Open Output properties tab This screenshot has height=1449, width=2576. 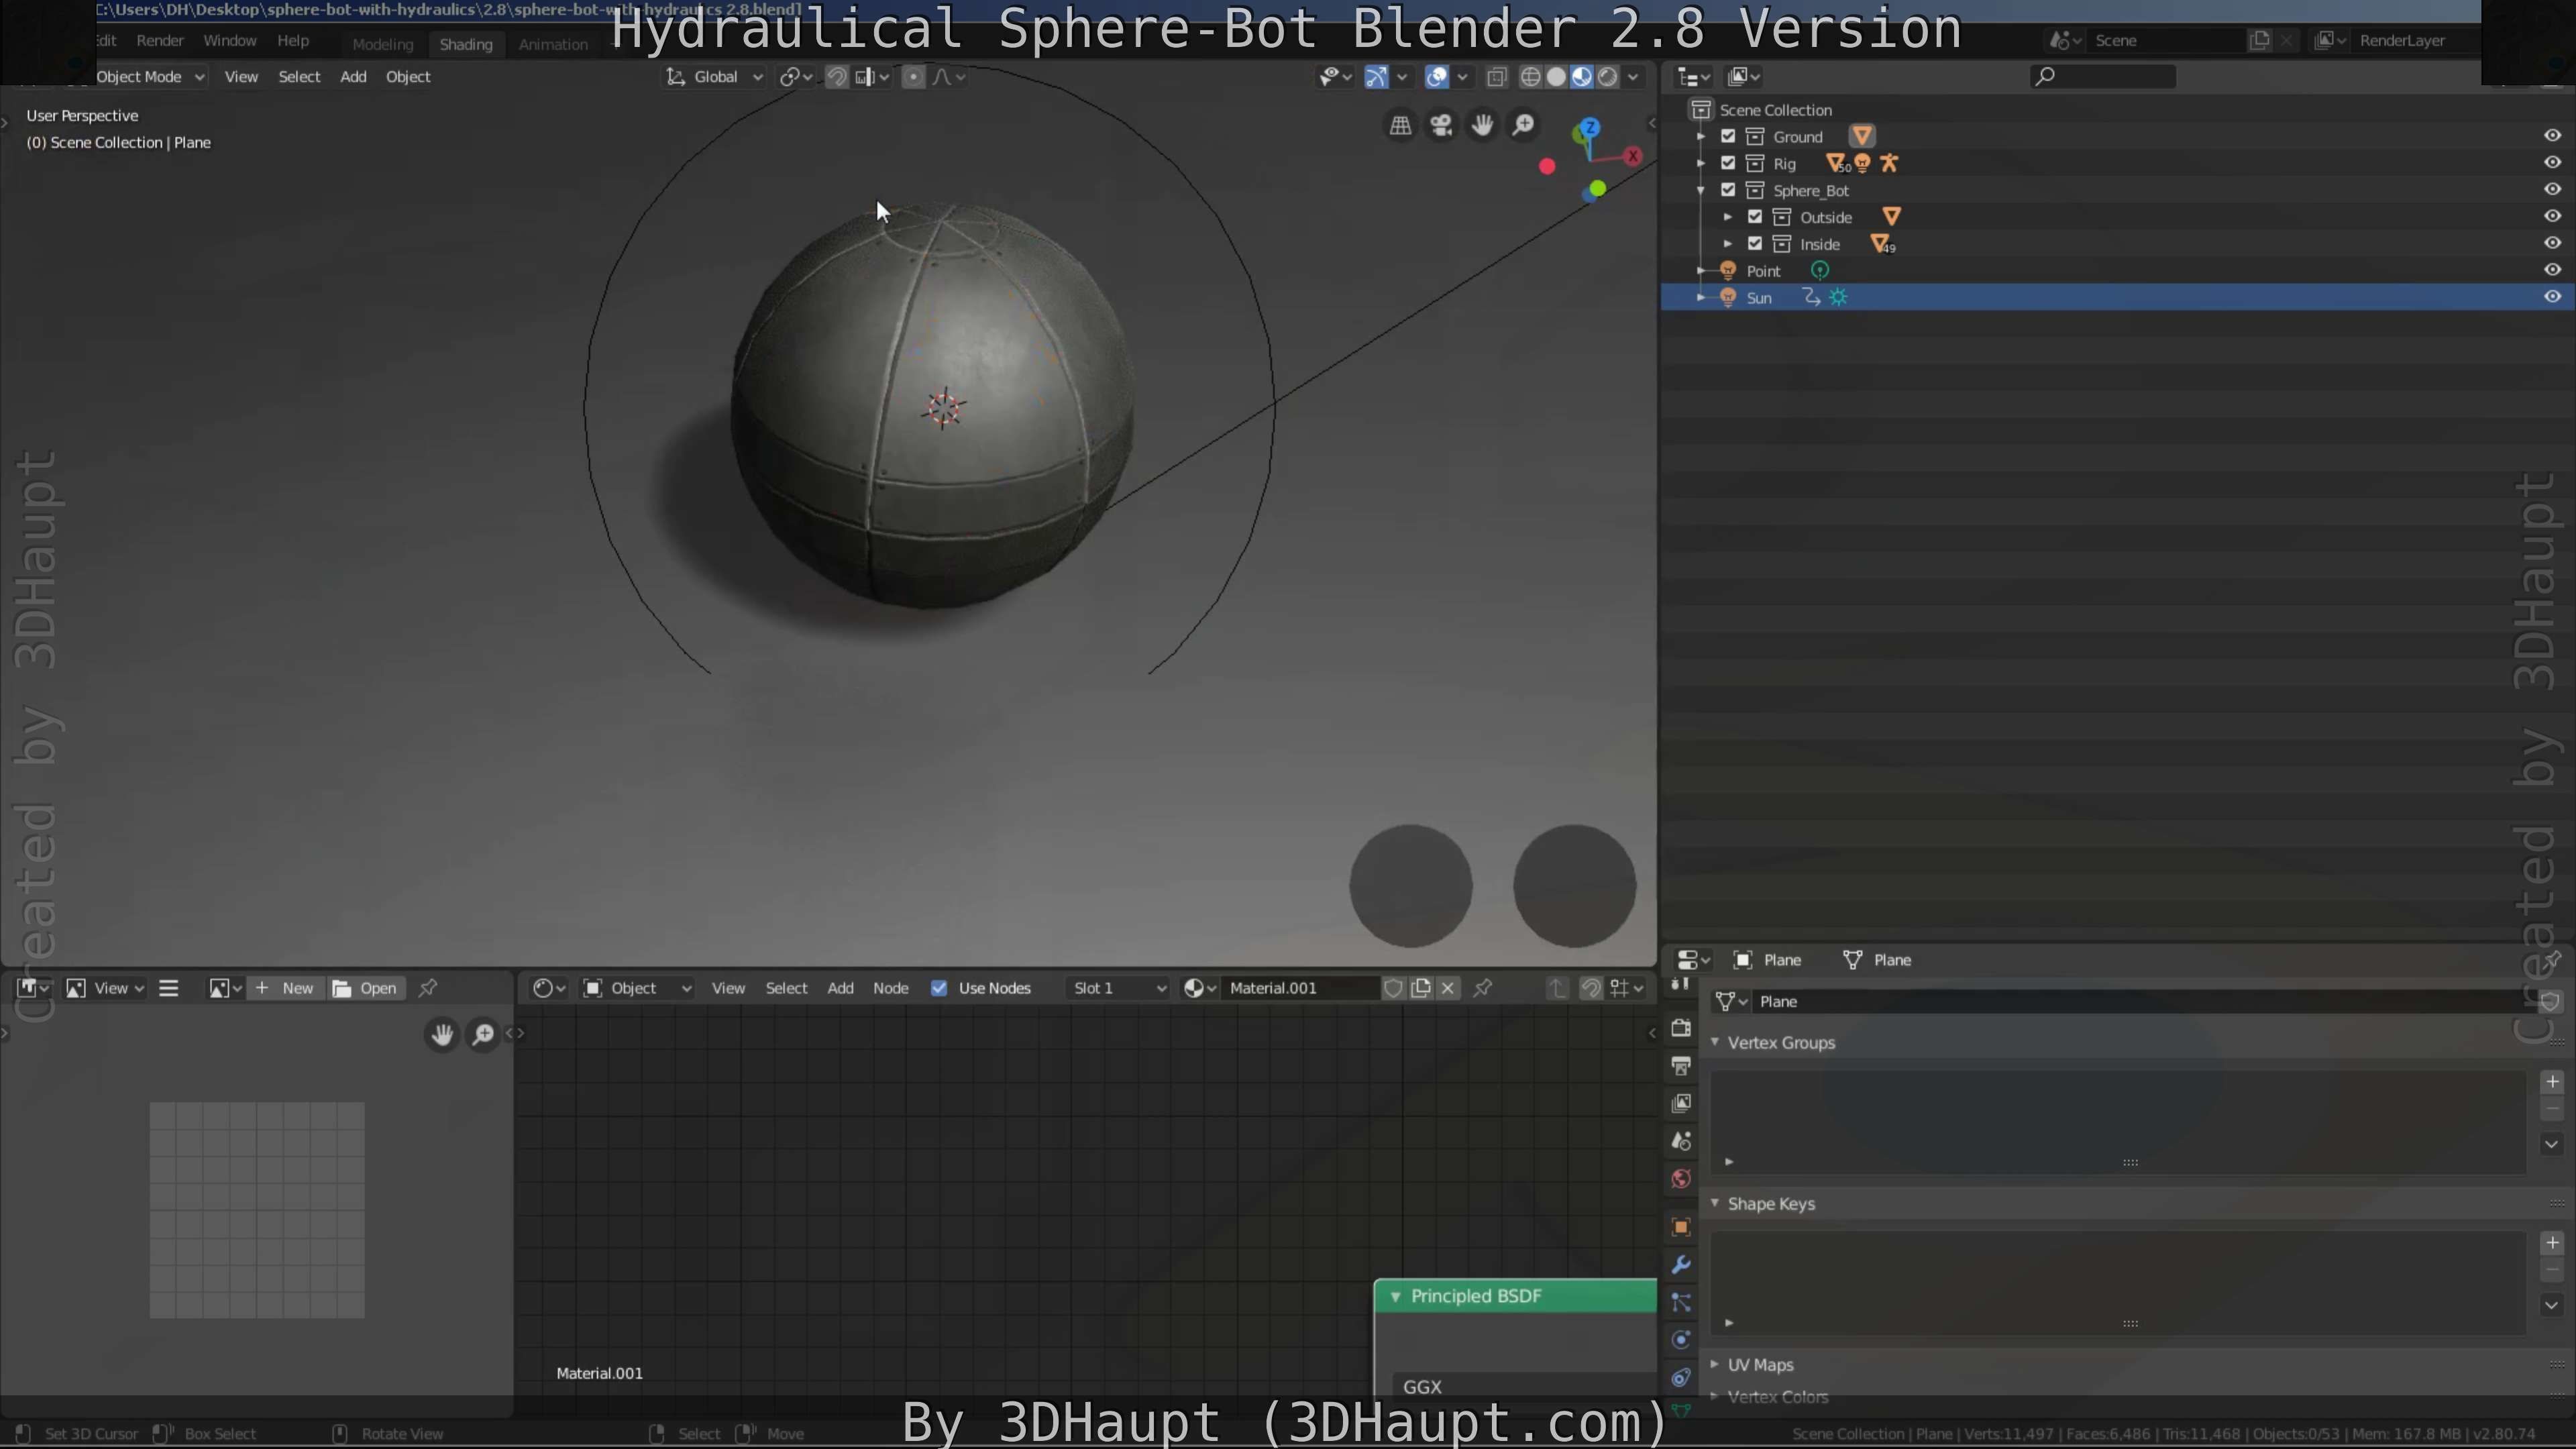(1681, 1065)
